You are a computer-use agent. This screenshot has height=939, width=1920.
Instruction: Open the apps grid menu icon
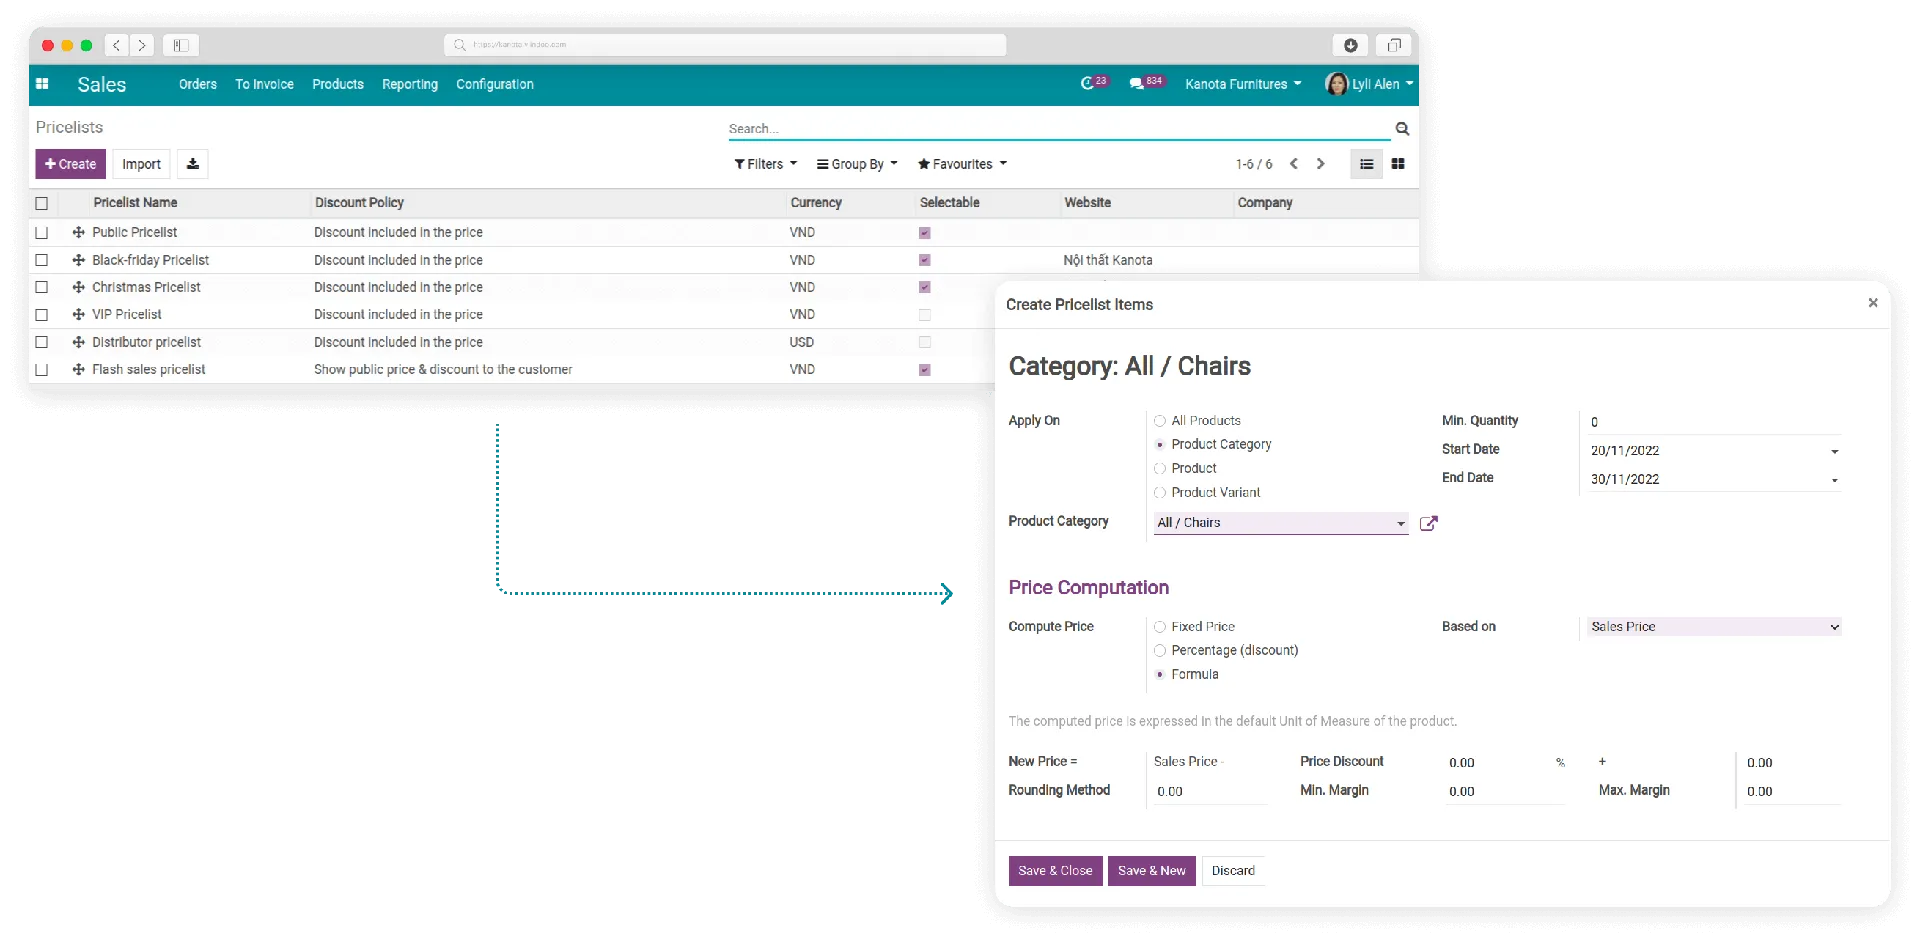coord(42,84)
